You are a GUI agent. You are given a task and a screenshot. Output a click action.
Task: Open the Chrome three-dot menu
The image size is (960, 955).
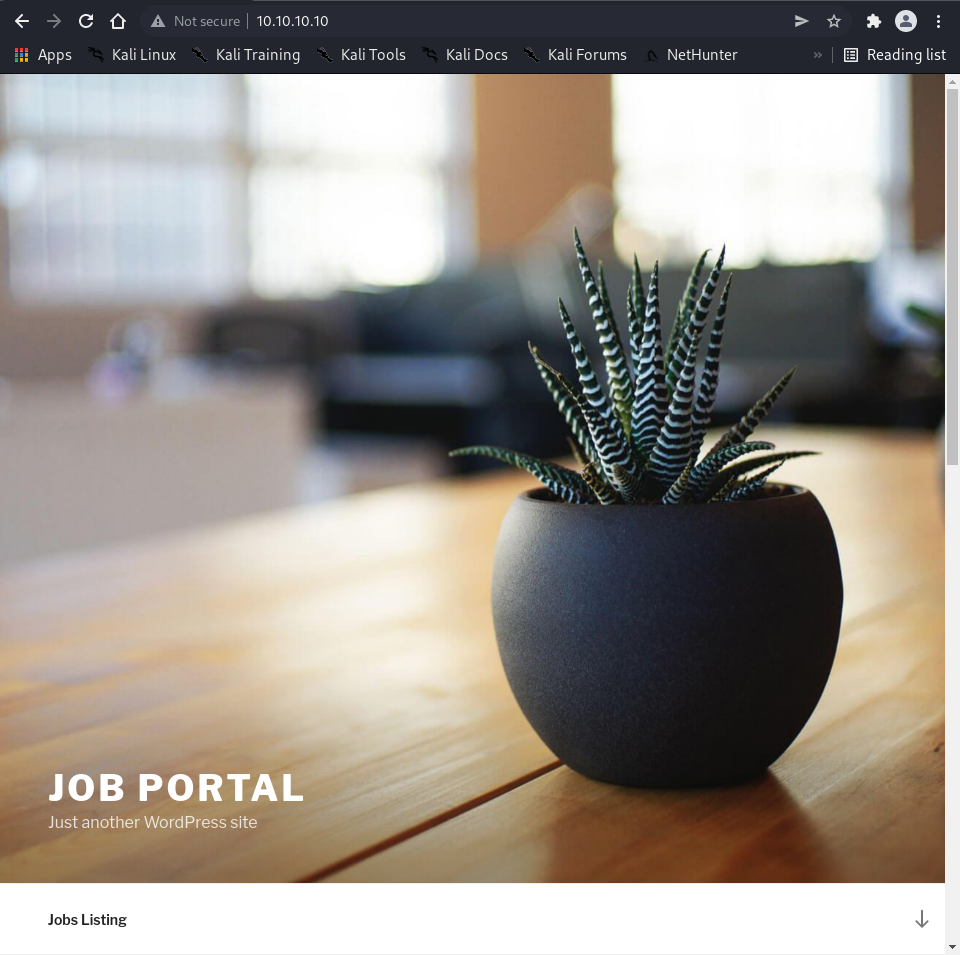938,21
